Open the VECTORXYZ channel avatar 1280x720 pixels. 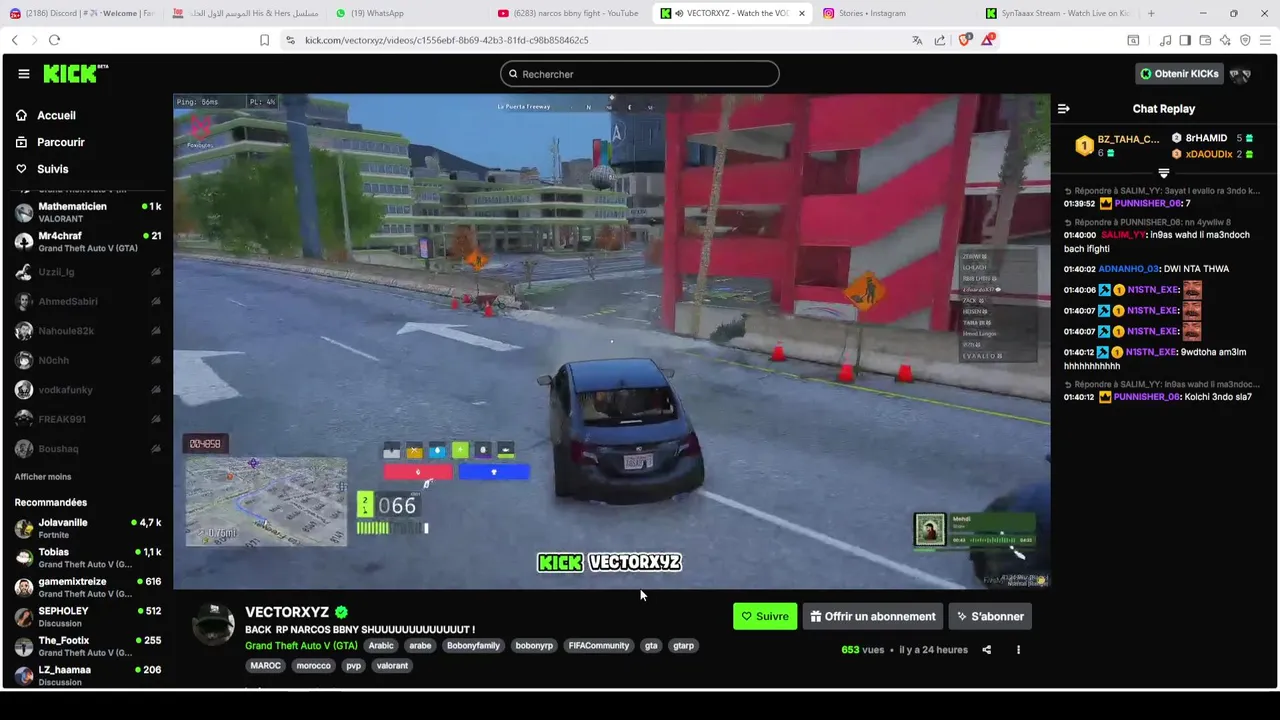[214, 625]
